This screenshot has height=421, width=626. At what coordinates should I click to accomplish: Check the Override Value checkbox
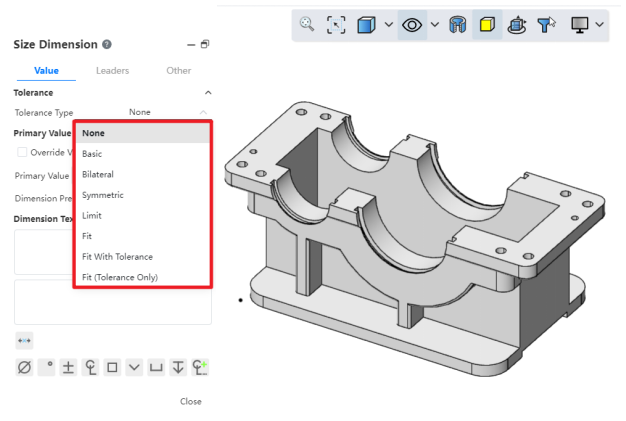[x=22, y=152]
